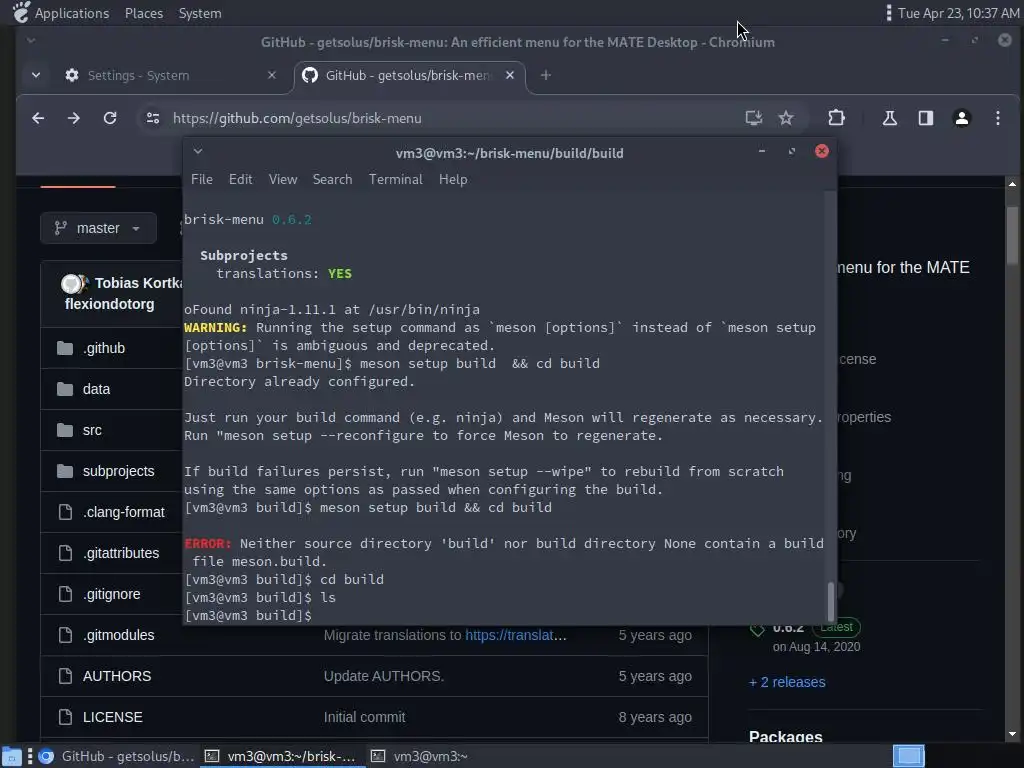The width and height of the screenshot is (1024, 768).
Task: Show desktop icon in bottom panel
Action: click(12, 756)
